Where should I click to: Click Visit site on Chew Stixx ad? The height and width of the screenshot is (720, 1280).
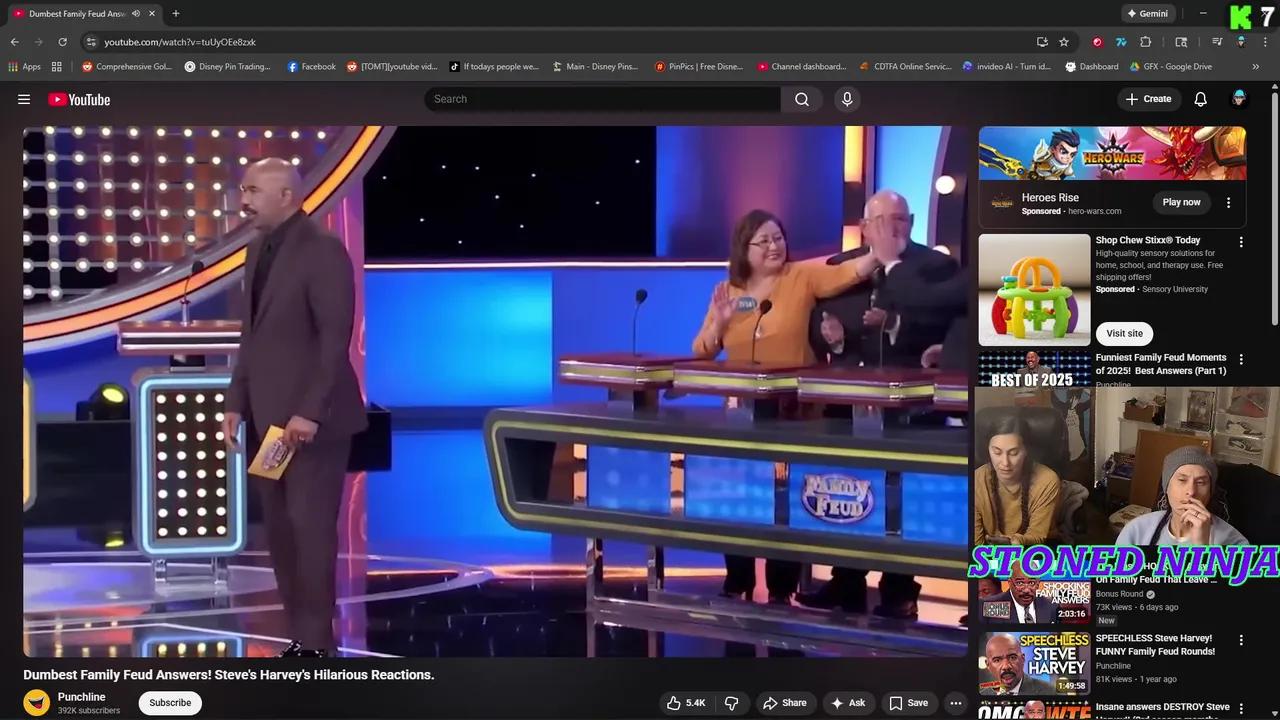click(x=1125, y=334)
